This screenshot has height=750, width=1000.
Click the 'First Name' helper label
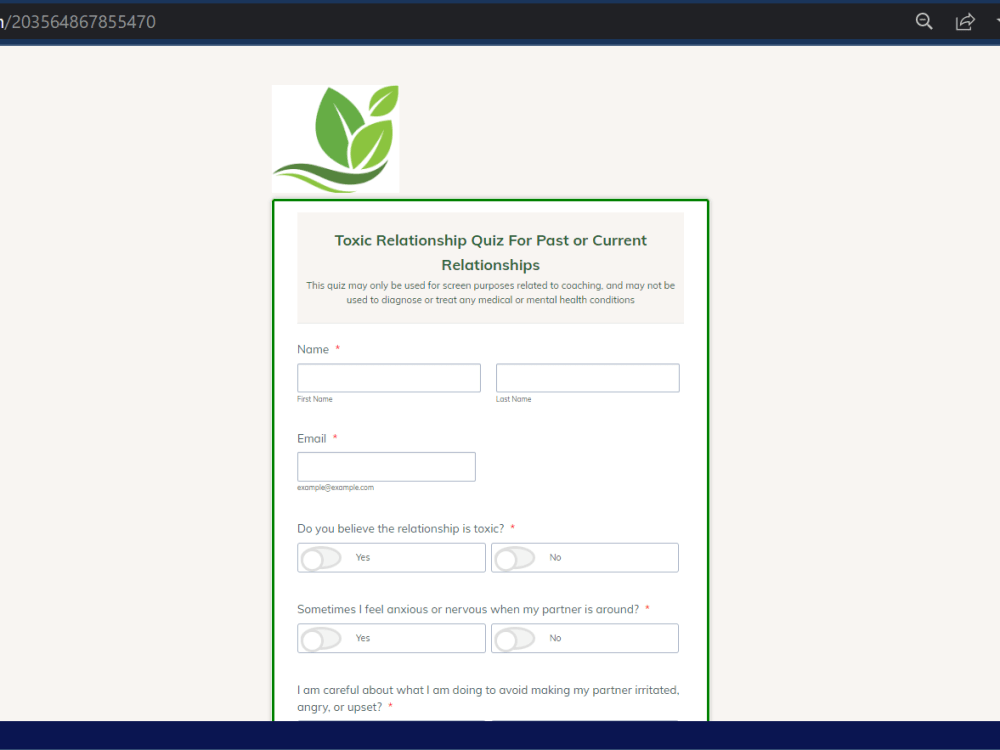(314, 398)
